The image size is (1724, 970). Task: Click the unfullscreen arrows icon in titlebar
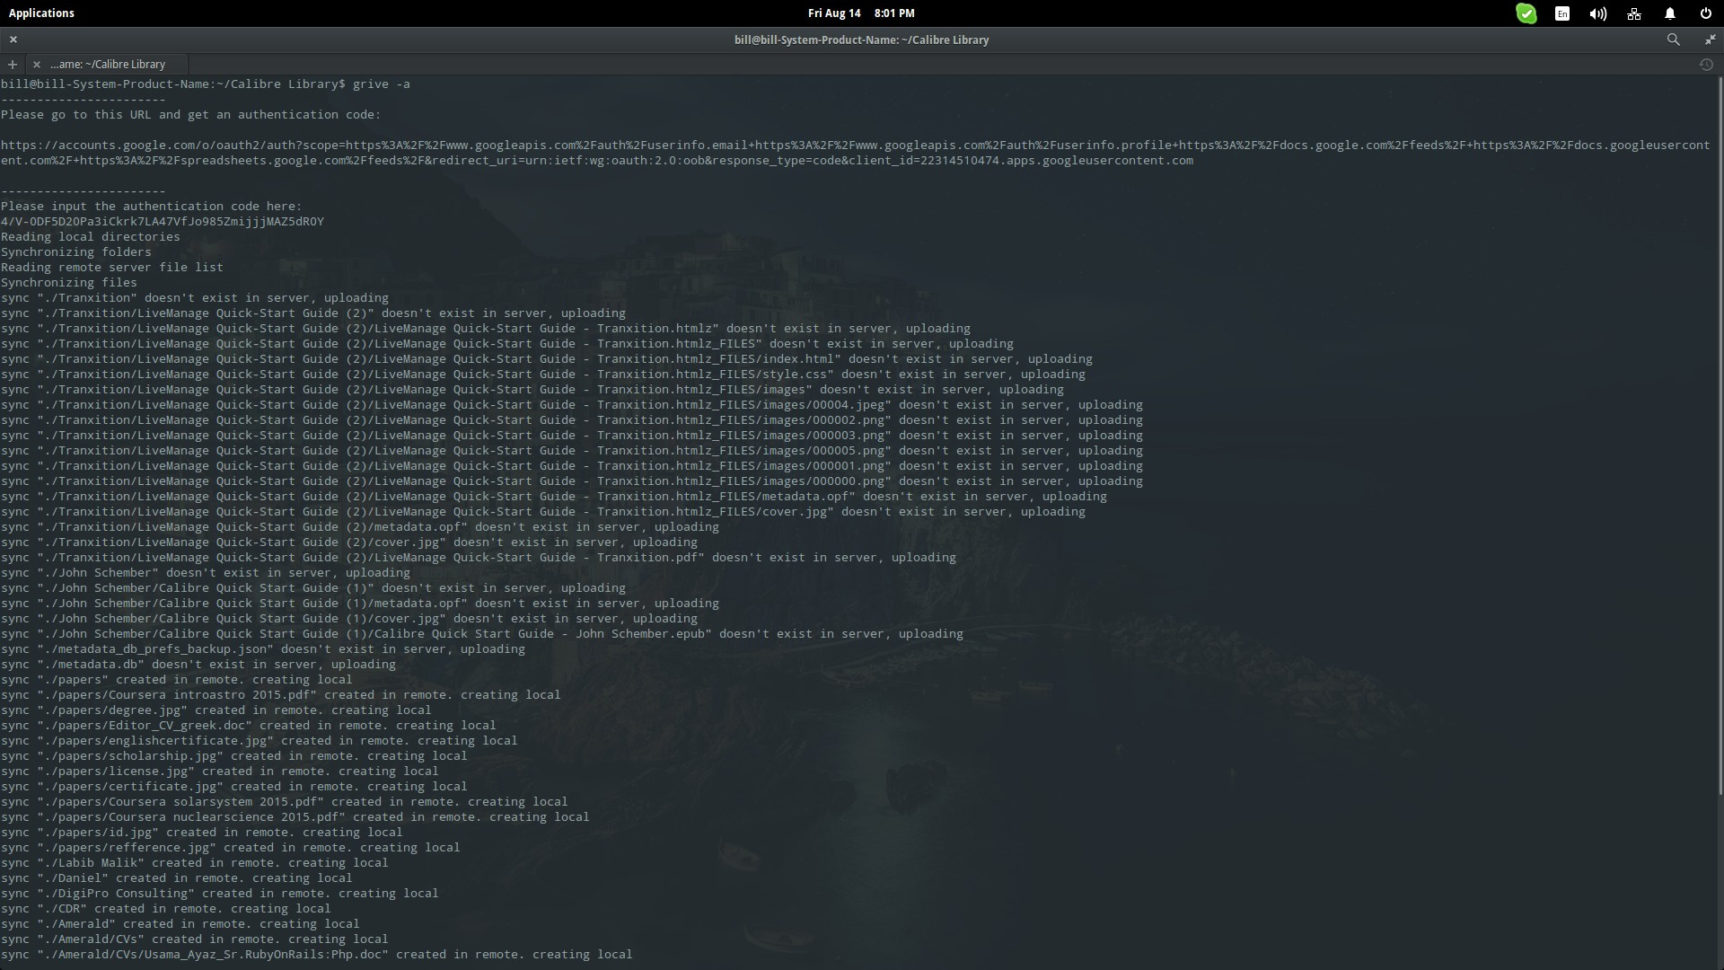tap(1709, 40)
